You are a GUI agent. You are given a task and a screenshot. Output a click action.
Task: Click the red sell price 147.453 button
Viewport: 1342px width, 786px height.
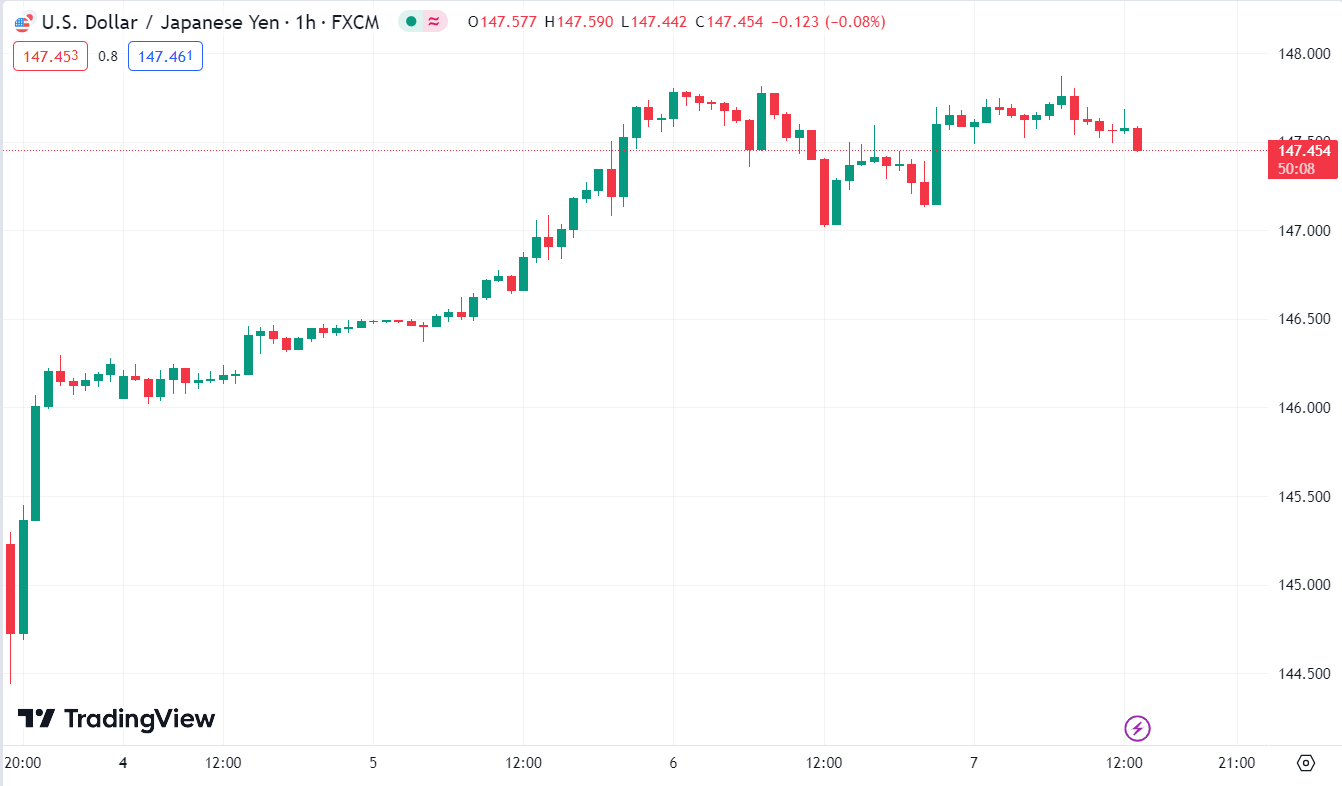[x=51, y=56]
